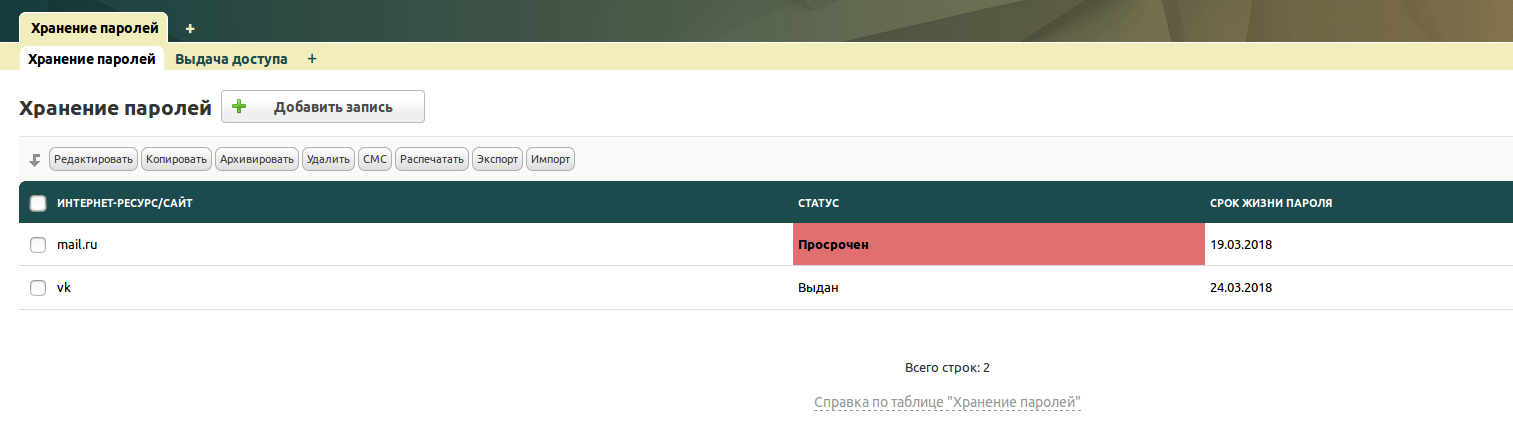The width and height of the screenshot is (1513, 423).
Task: Check the mail.ru row checkbox
Action: coord(38,245)
